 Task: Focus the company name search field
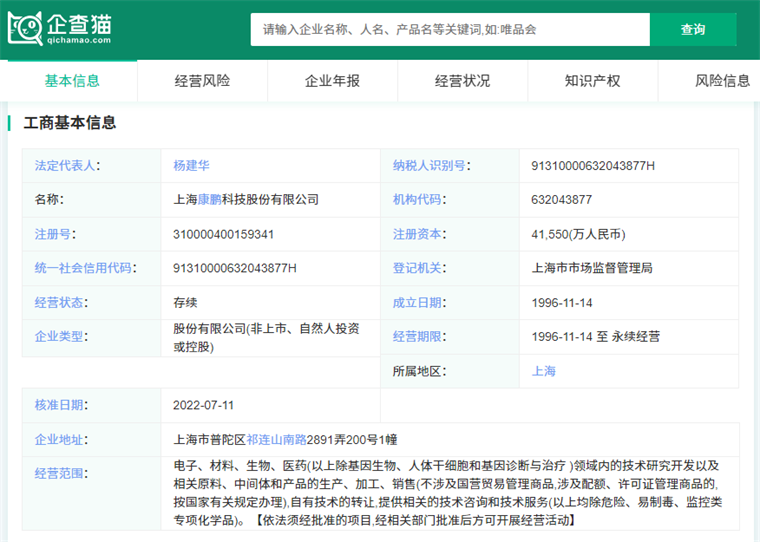pyautogui.click(x=450, y=30)
